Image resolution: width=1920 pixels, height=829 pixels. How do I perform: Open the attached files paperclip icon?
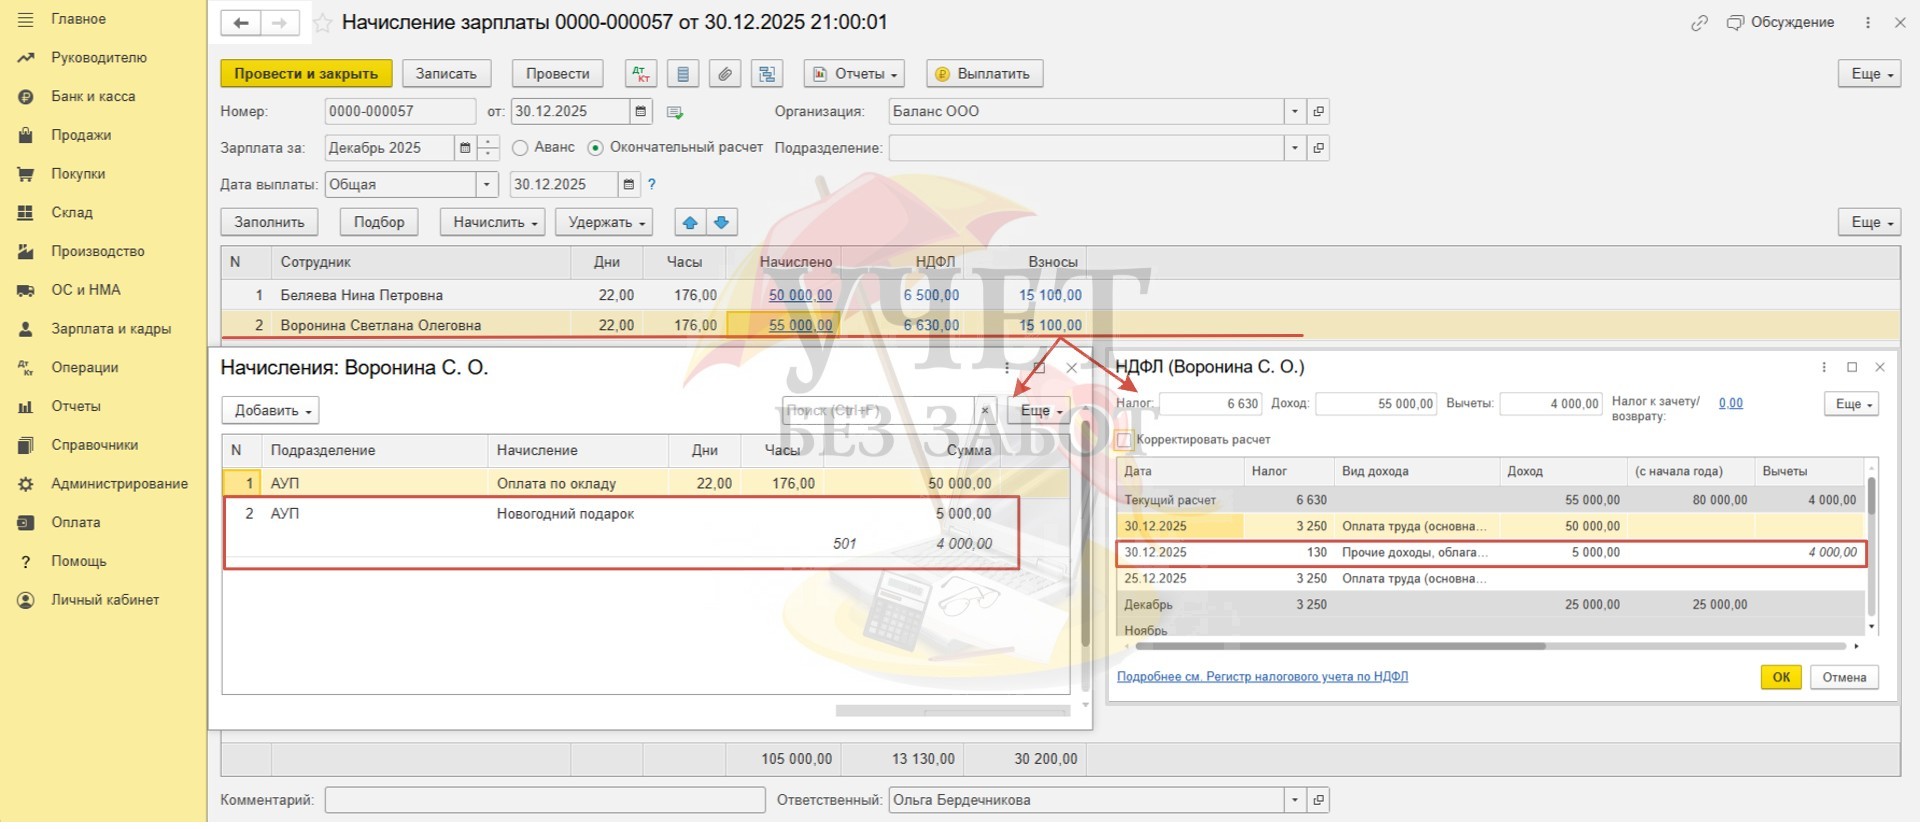coord(724,74)
